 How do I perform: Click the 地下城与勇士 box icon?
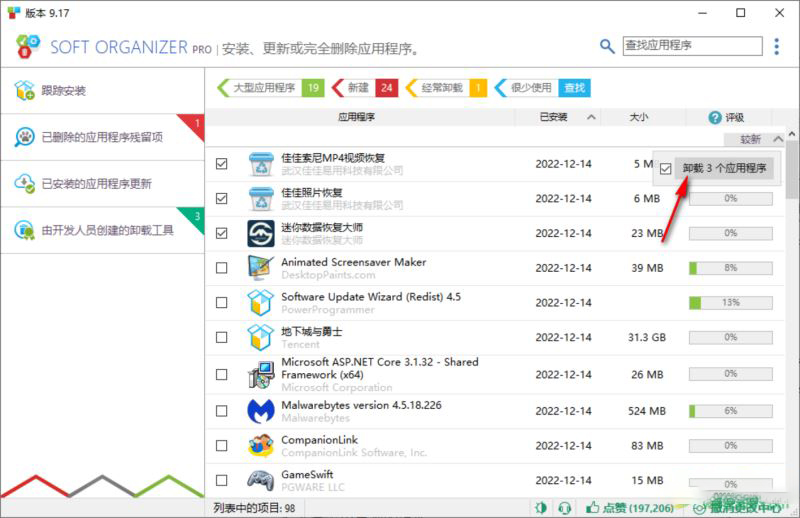click(x=261, y=337)
